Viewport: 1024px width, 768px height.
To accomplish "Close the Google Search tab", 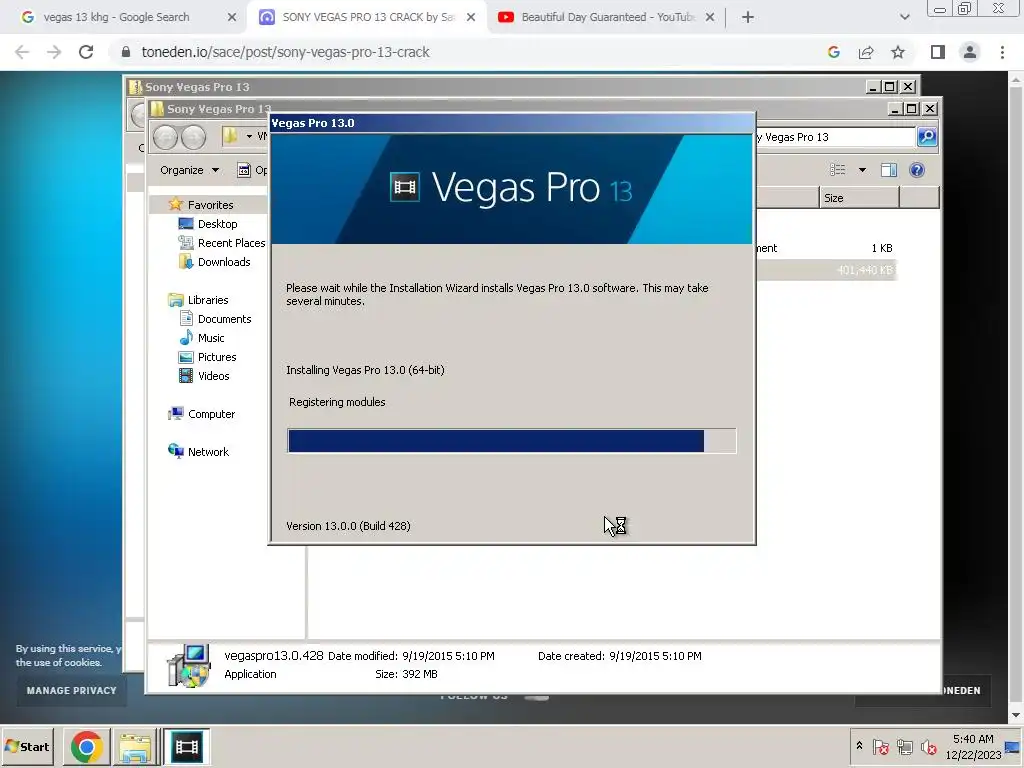I will click(x=231, y=17).
